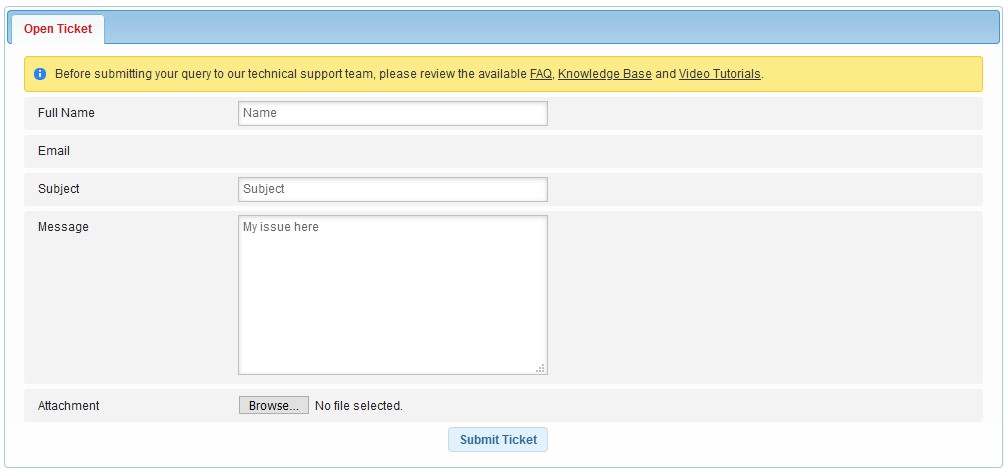The image size is (1008, 470).
Task: Click into the Subject text field
Action: coord(392,189)
